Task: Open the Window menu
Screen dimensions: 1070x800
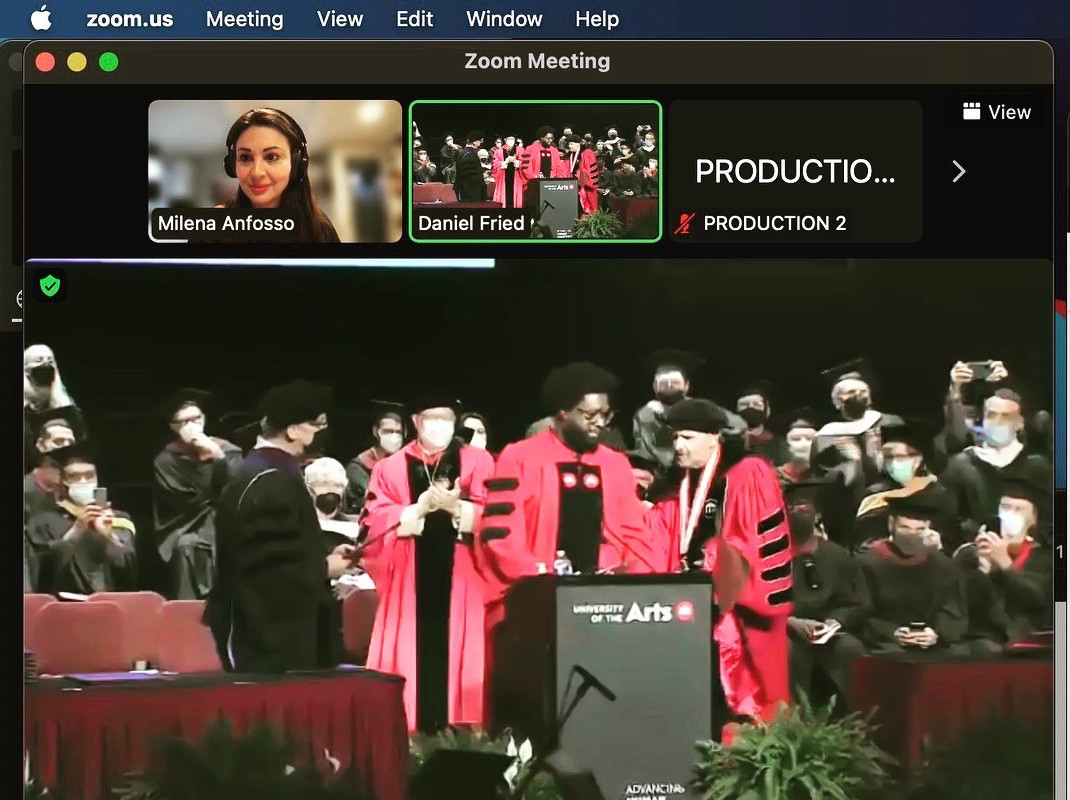Action: 504,19
